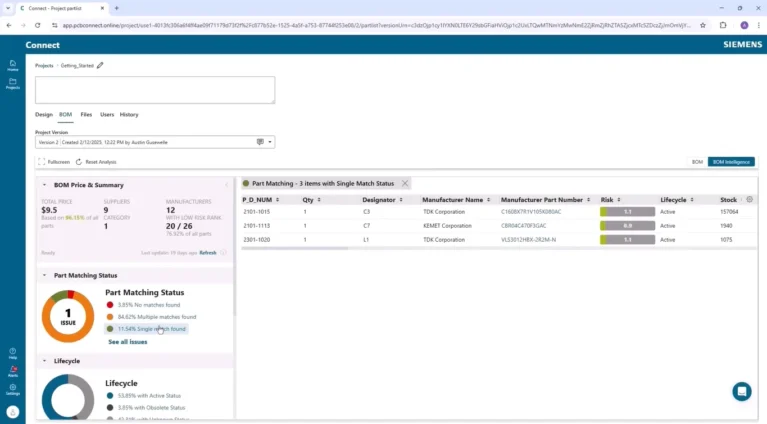Click the Fullscreen icon
This screenshot has height=424, width=767.
(x=42, y=162)
